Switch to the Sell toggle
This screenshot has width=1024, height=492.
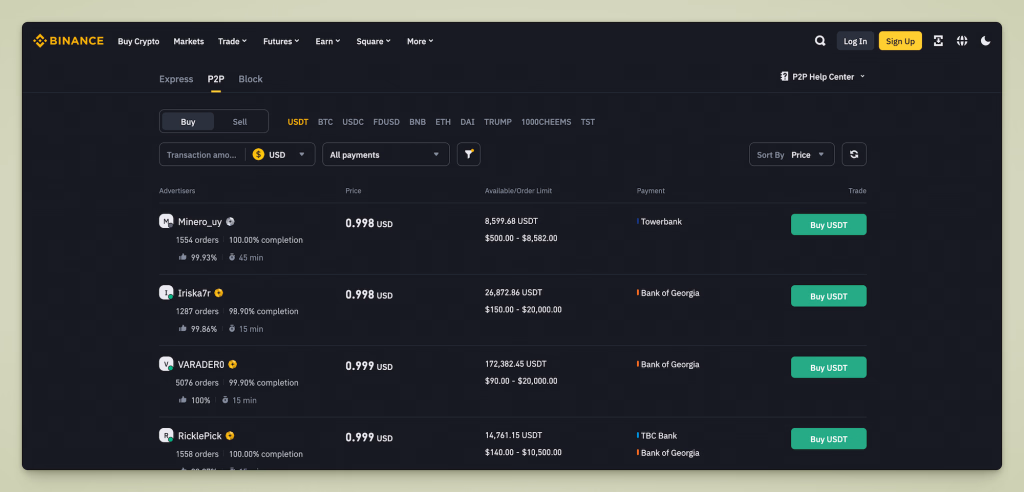click(240, 122)
